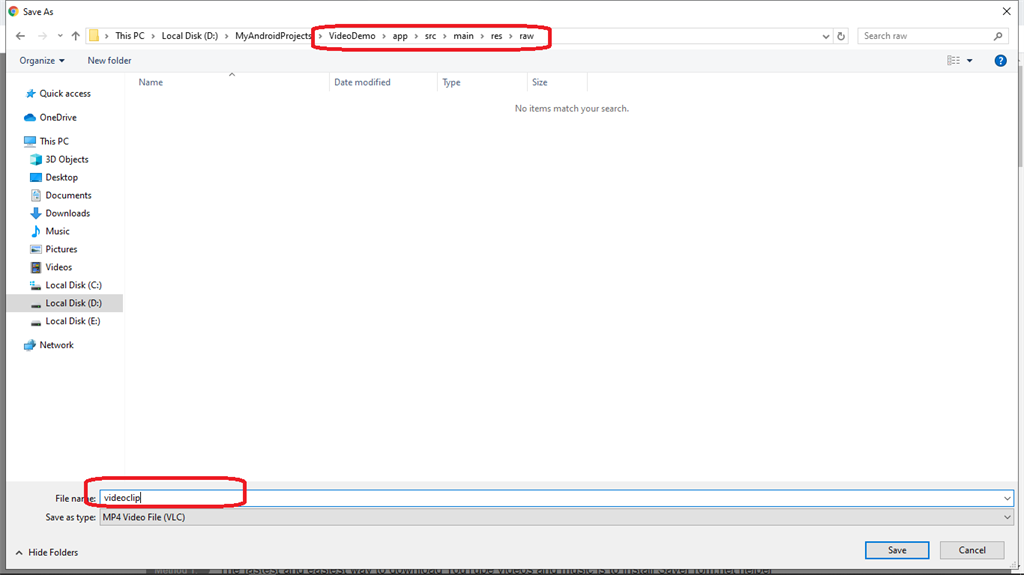Select Local Disk (D:) drive
1024x575 pixels.
coord(74,303)
